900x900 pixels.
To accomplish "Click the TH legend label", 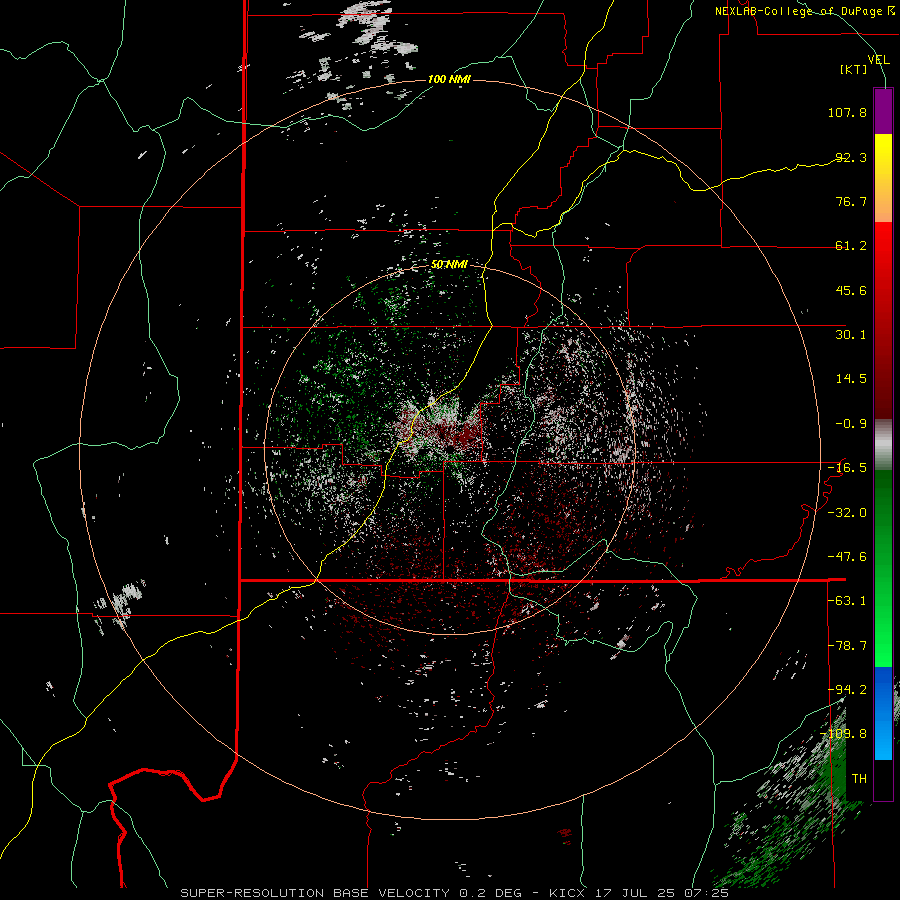I will [x=859, y=779].
